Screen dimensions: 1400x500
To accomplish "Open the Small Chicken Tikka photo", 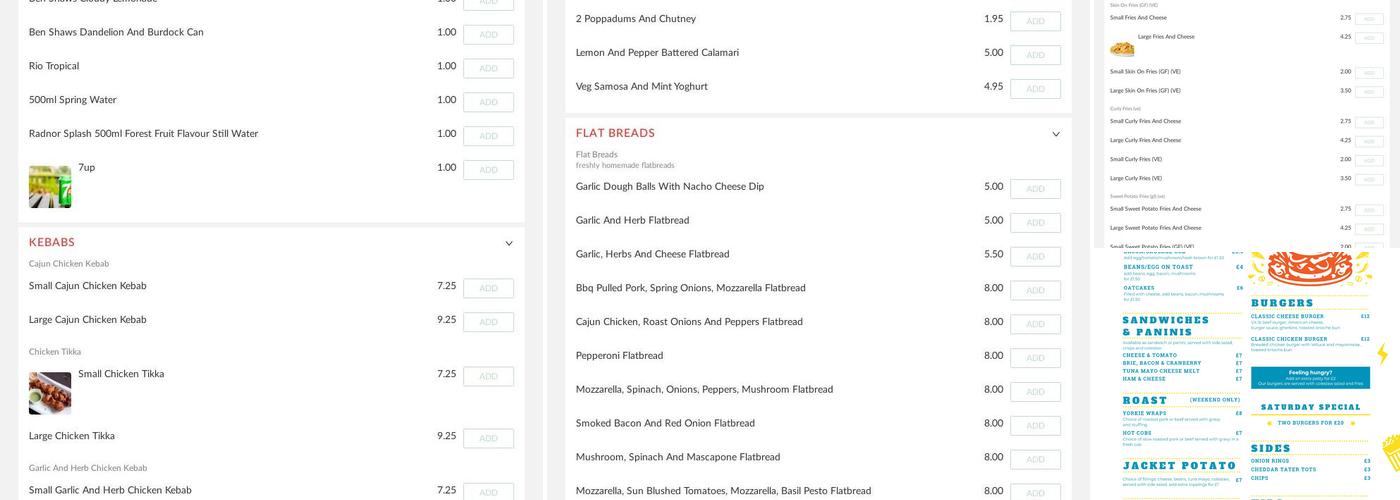I will (50, 393).
